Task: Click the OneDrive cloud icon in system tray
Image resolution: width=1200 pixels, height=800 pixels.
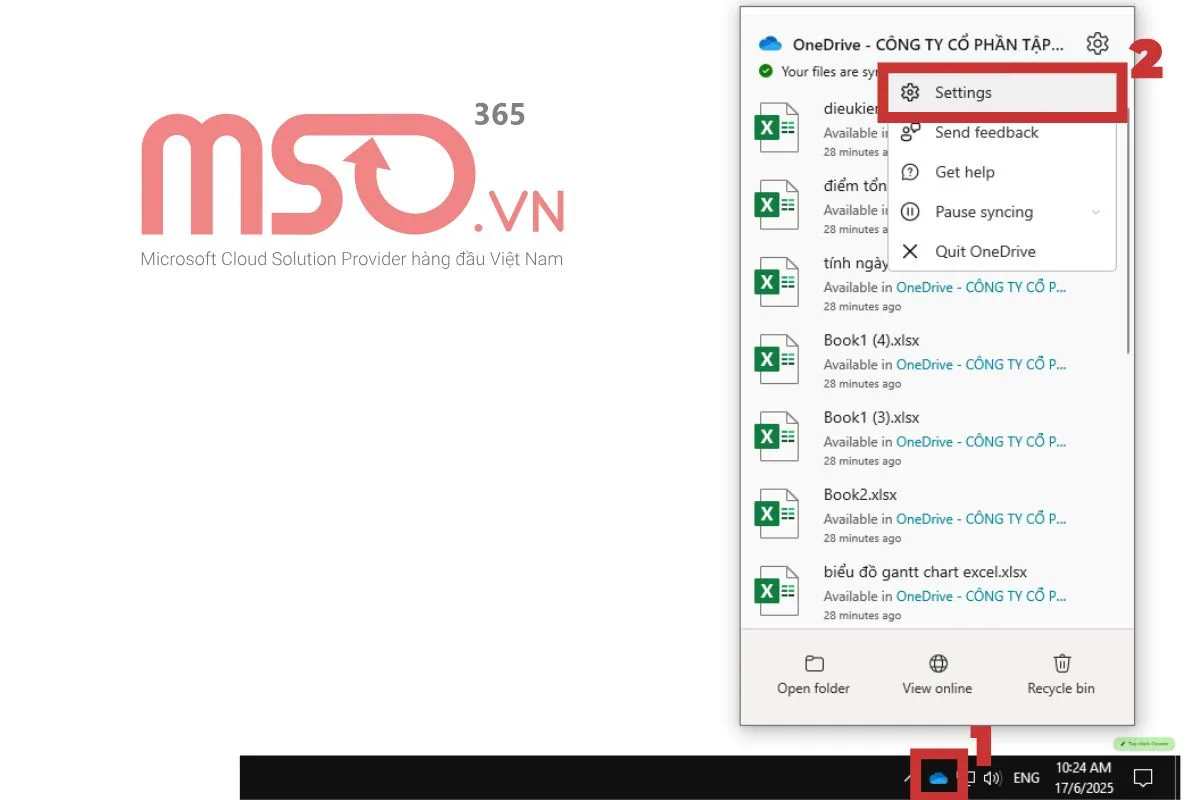Action: pos(938,778)
